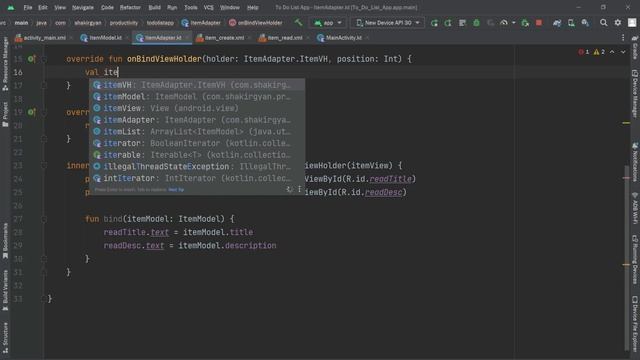Open the Refactor menu
The width and height of the screenshot is (640, 360).
pos(130,7)
